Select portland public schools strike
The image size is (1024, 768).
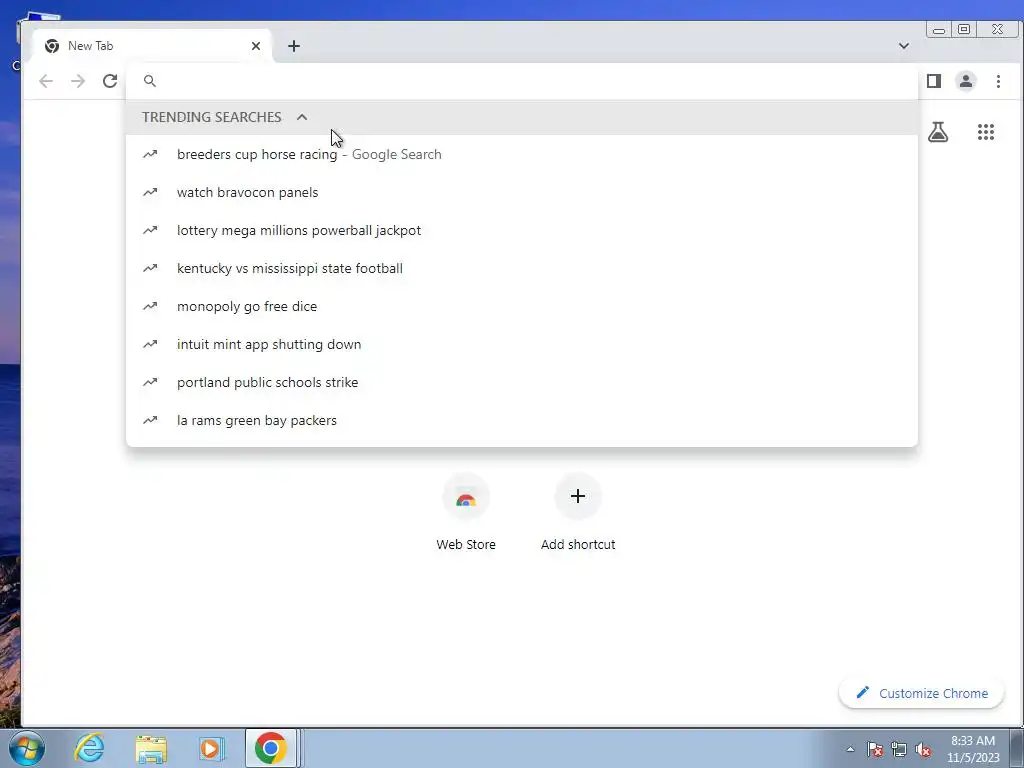(522, 382)
